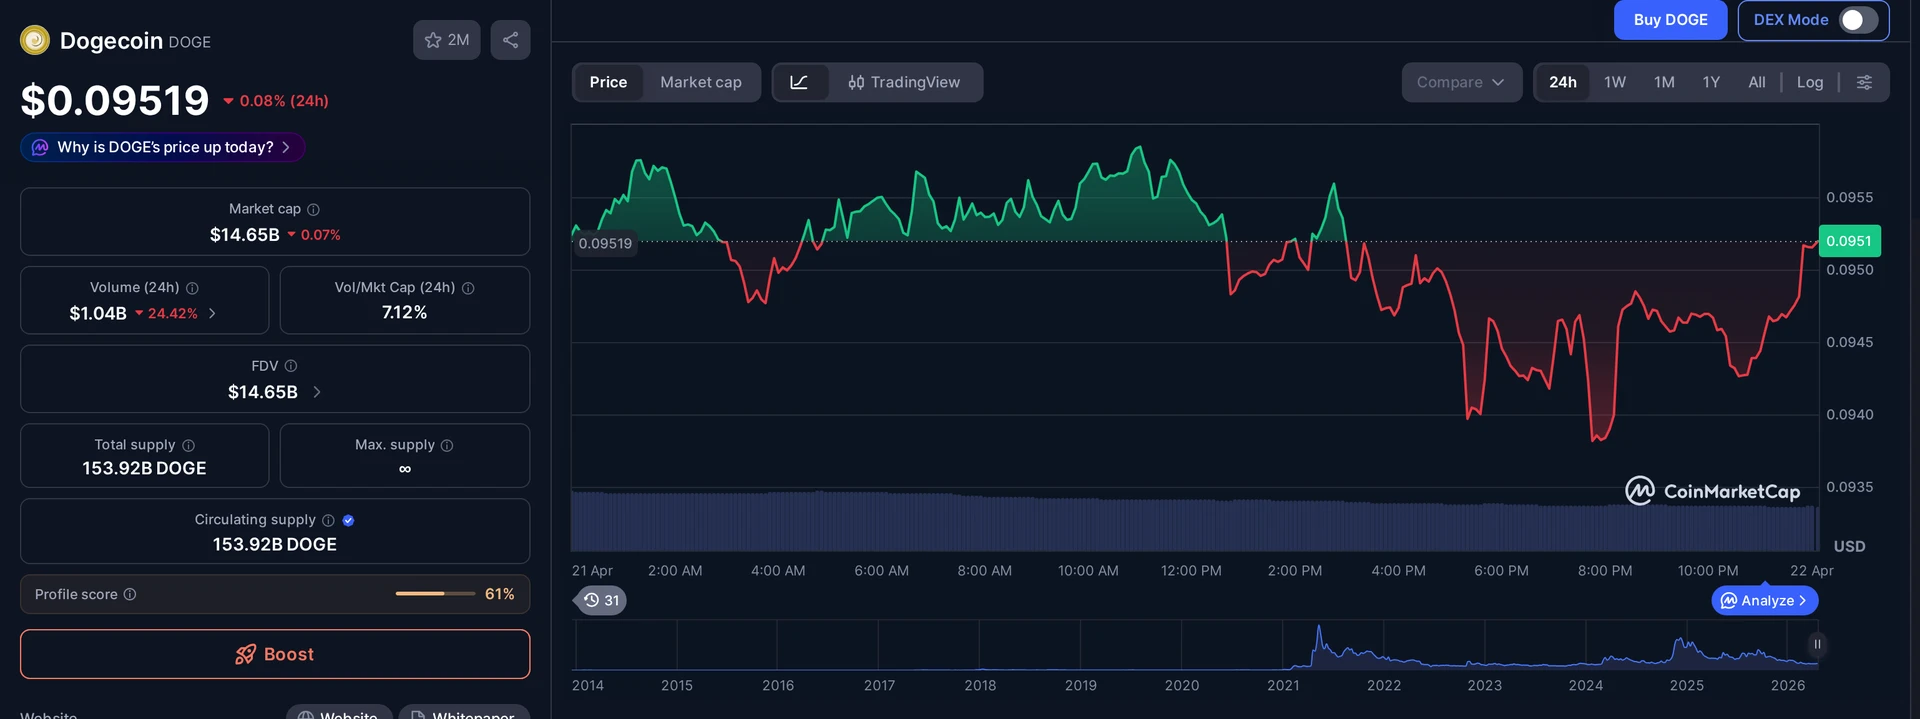Click the Dogecoin coin logo
This screenshot has width=1920, height=719.
point(35,40)
